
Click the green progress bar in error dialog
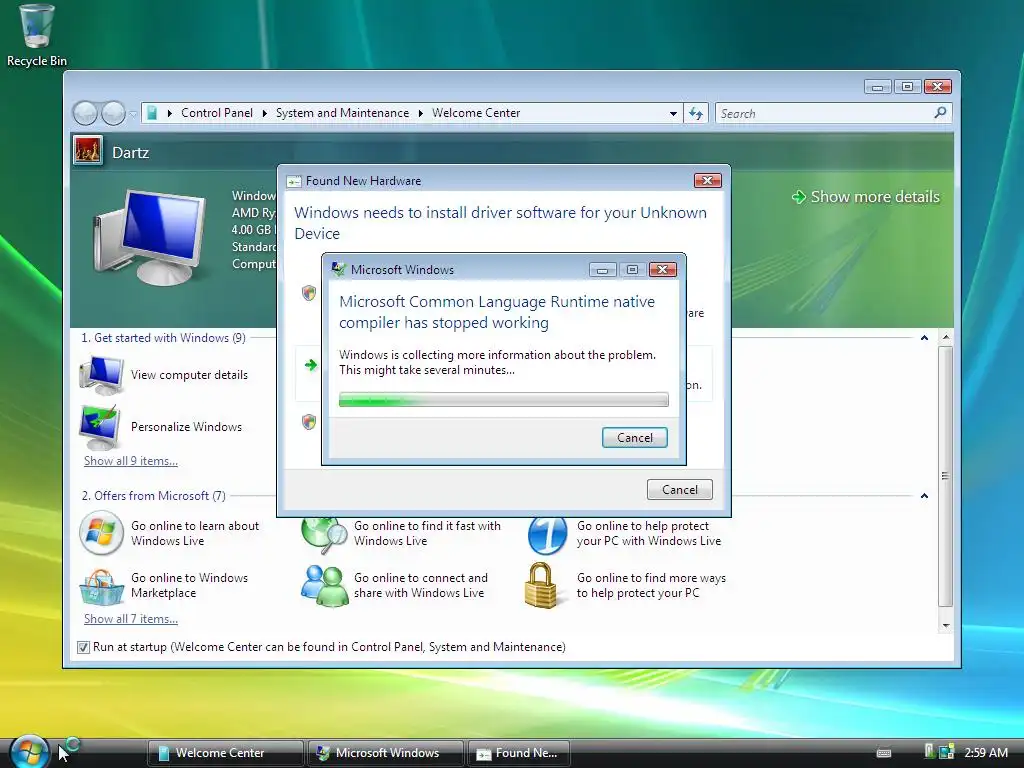[x=504, y=400]
